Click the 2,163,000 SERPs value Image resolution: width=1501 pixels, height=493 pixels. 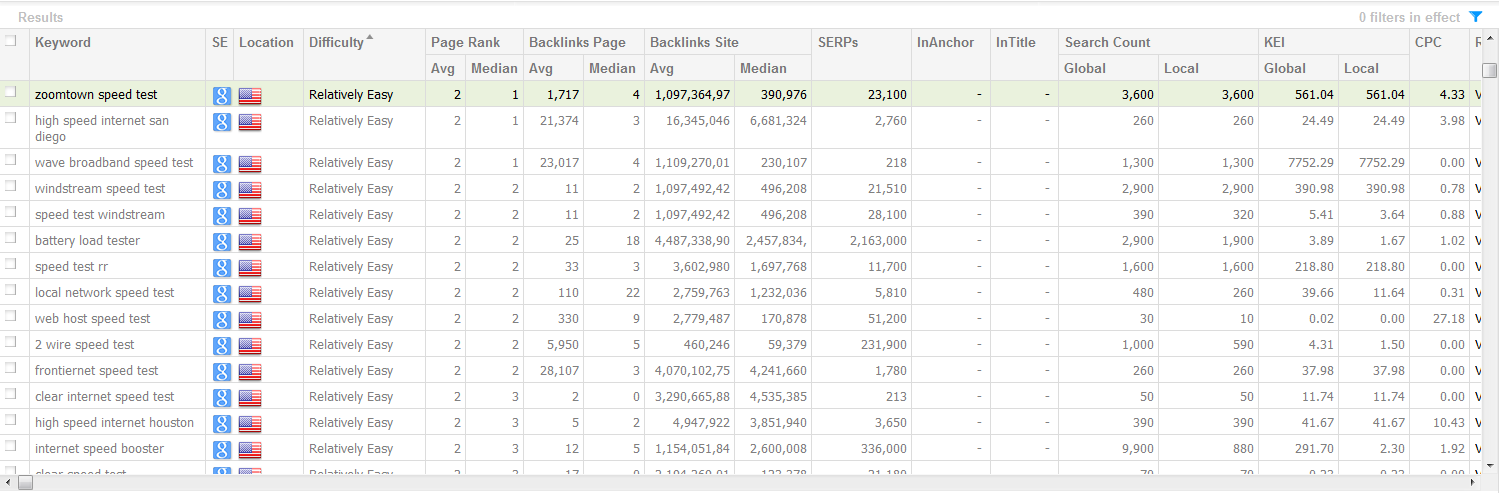(878, 241)
